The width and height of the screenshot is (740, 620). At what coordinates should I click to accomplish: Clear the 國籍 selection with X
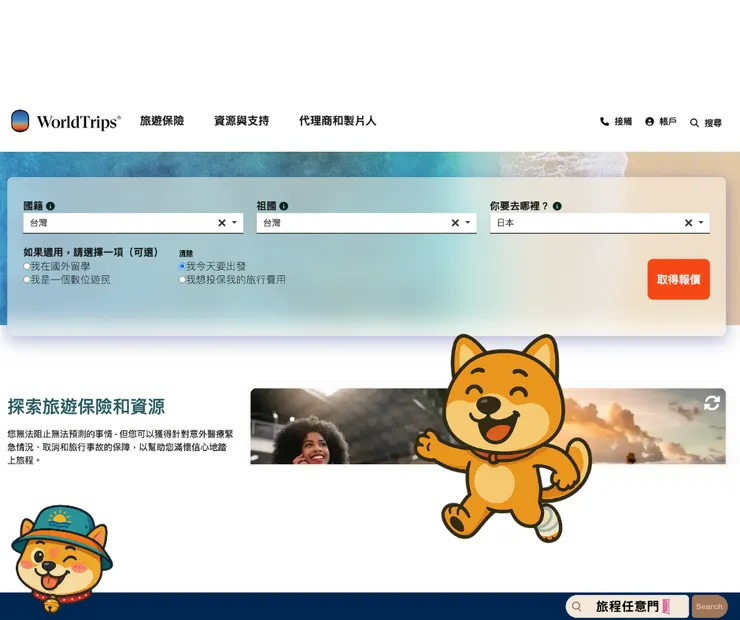click(x=222, y=223)
